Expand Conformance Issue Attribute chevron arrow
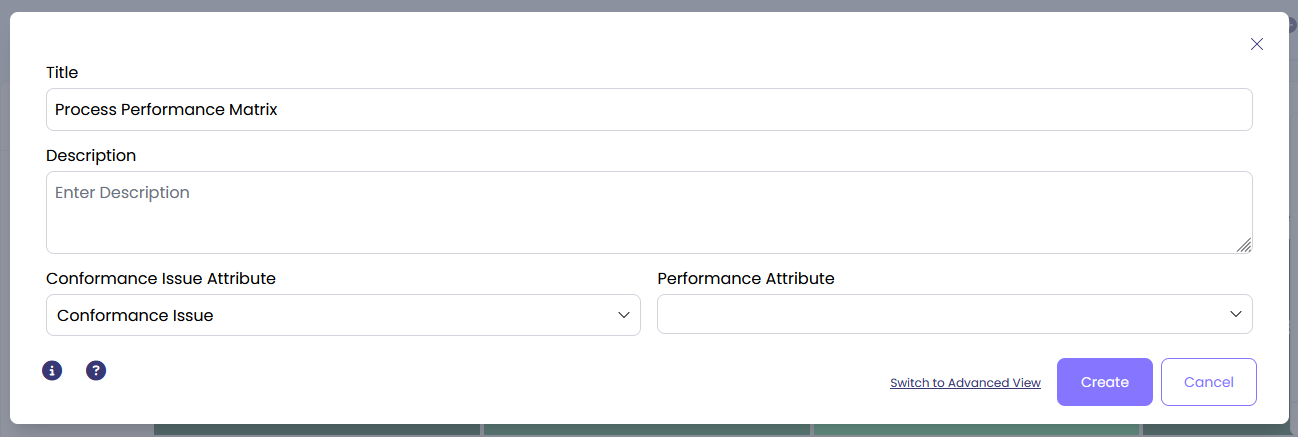Image resolution: width=1298 pixels, height=437 pixels. click(624, 315)
